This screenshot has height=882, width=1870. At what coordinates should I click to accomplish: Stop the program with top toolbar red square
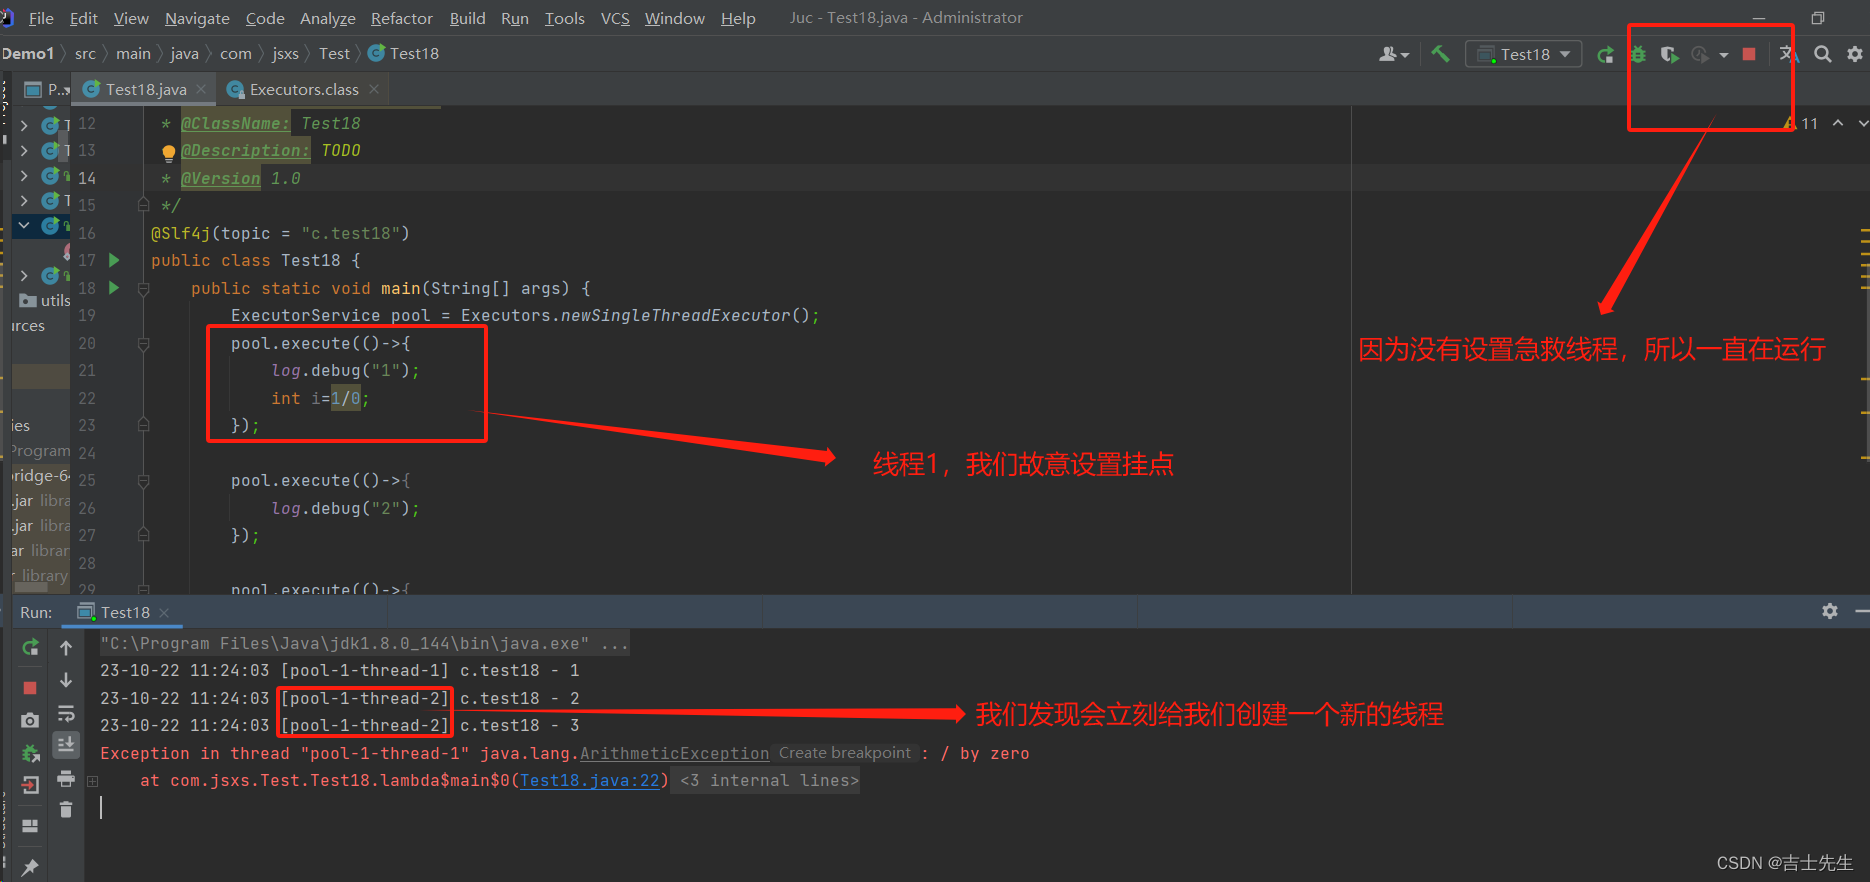coord(1749,54)
